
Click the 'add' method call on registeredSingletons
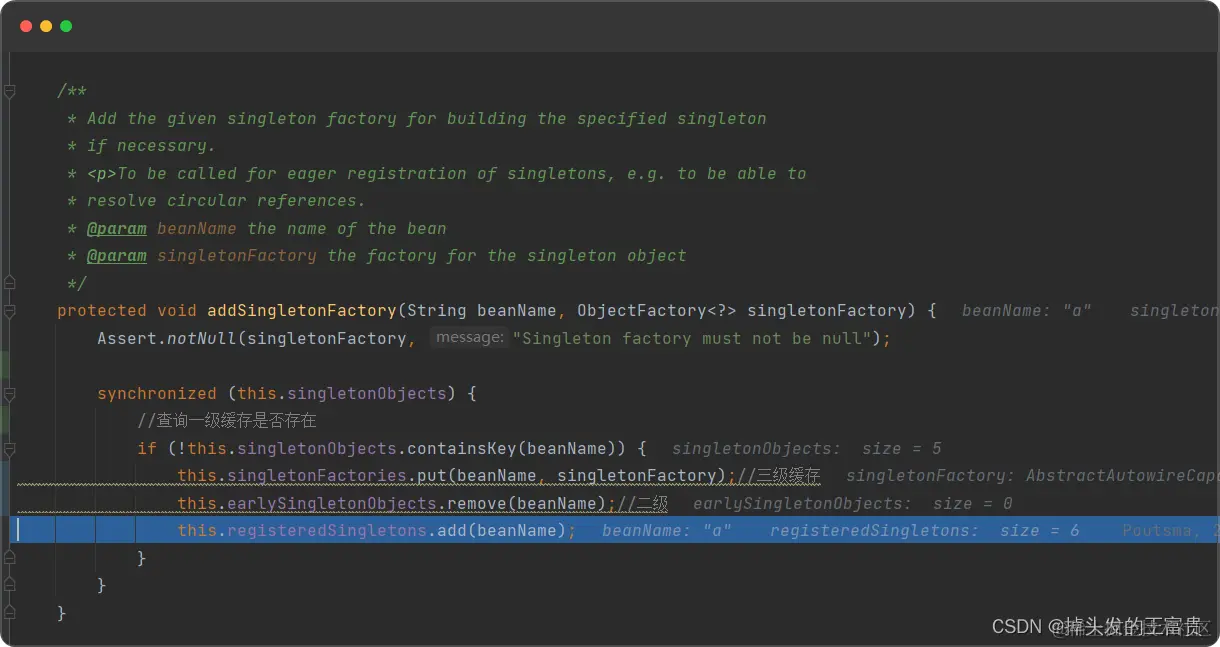452,531
